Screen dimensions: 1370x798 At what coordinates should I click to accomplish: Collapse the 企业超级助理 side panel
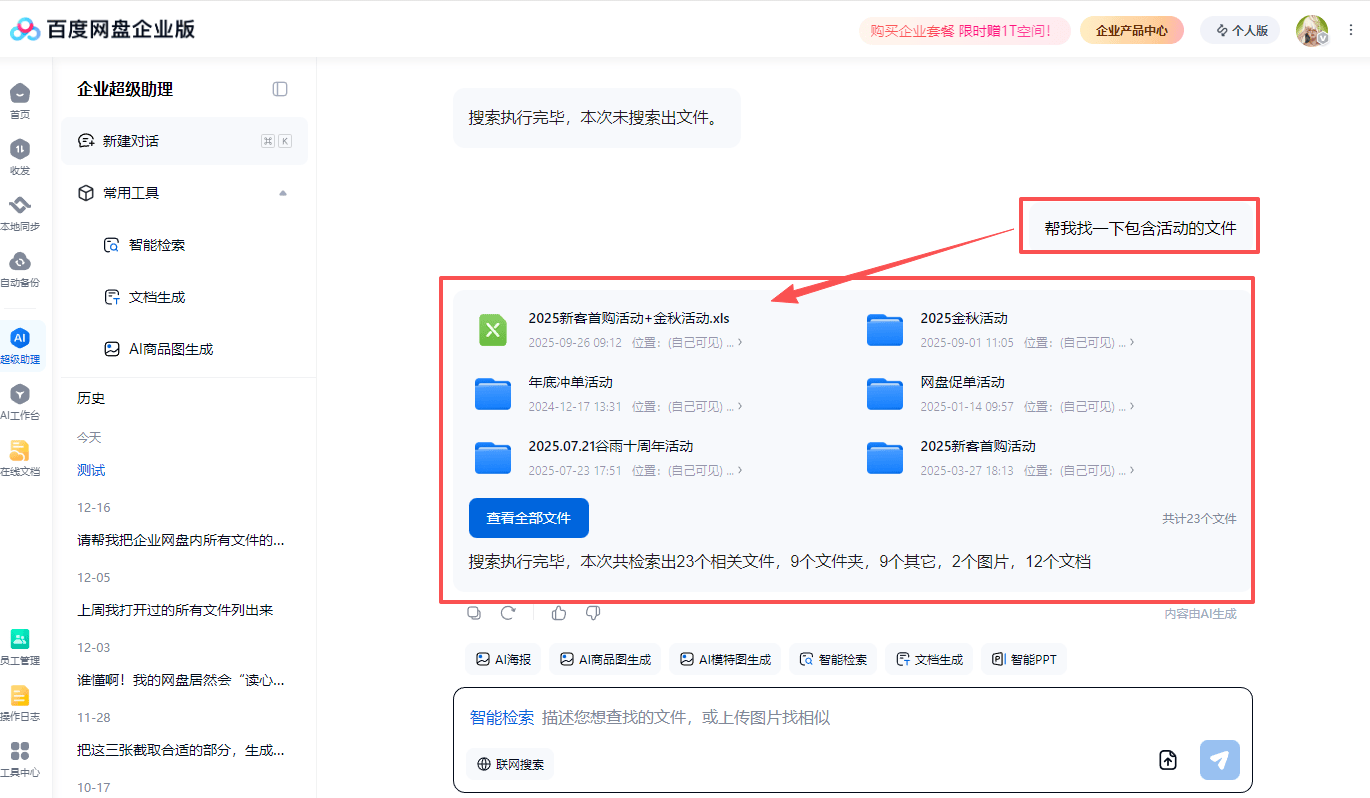[280, 89]
